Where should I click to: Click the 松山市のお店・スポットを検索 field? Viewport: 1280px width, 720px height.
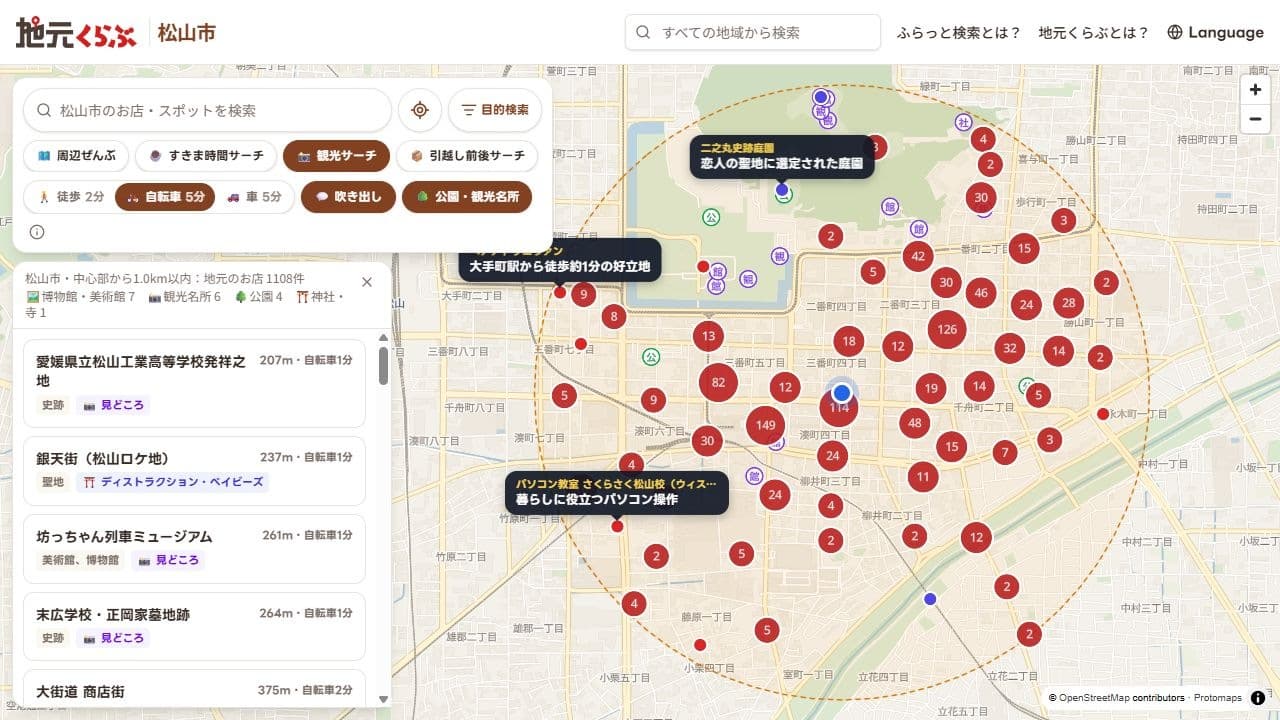click(x=208, y=110)
